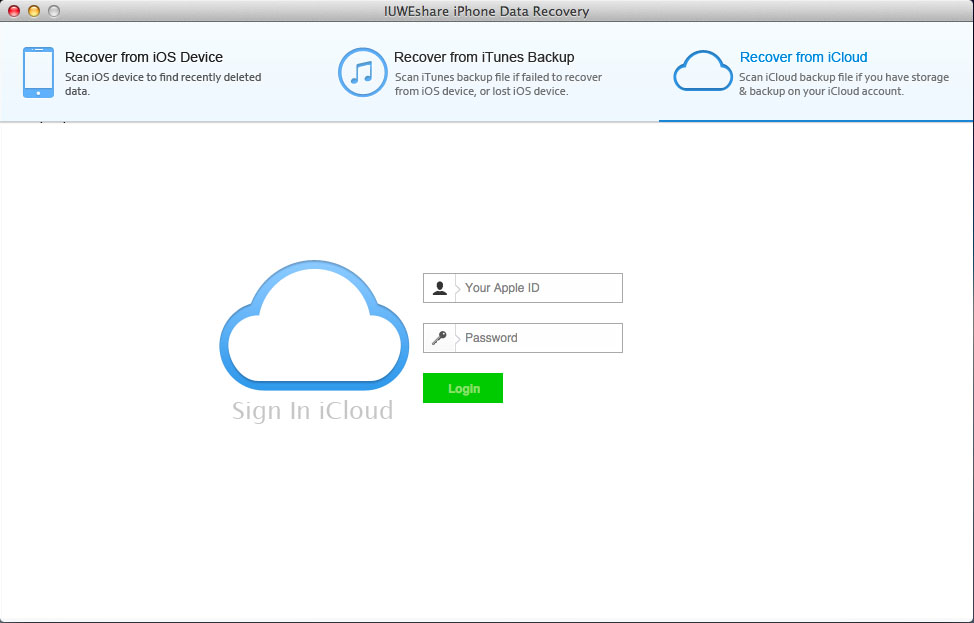The width and height of the screenshot is (974, 623).
Task: Click the large blue cloud logo
Action: tap(314, 325)
